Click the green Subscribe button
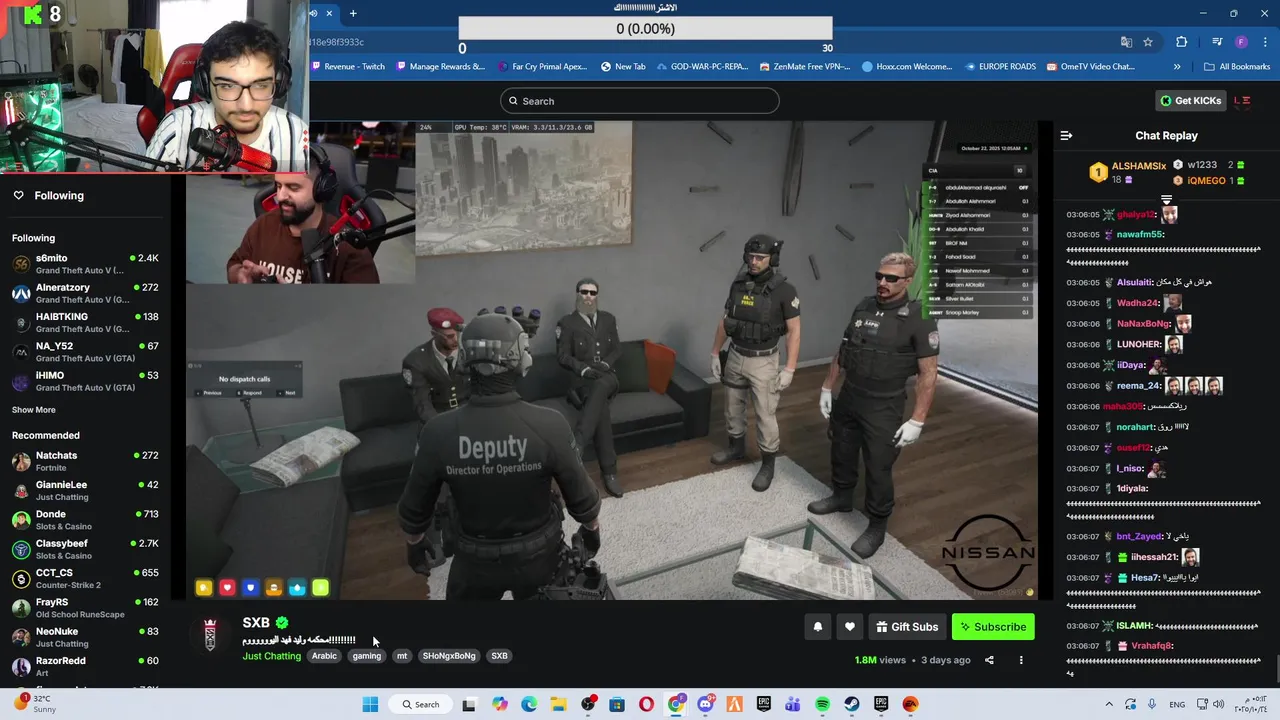The image size is (1280, 720). tap(993, 627)
